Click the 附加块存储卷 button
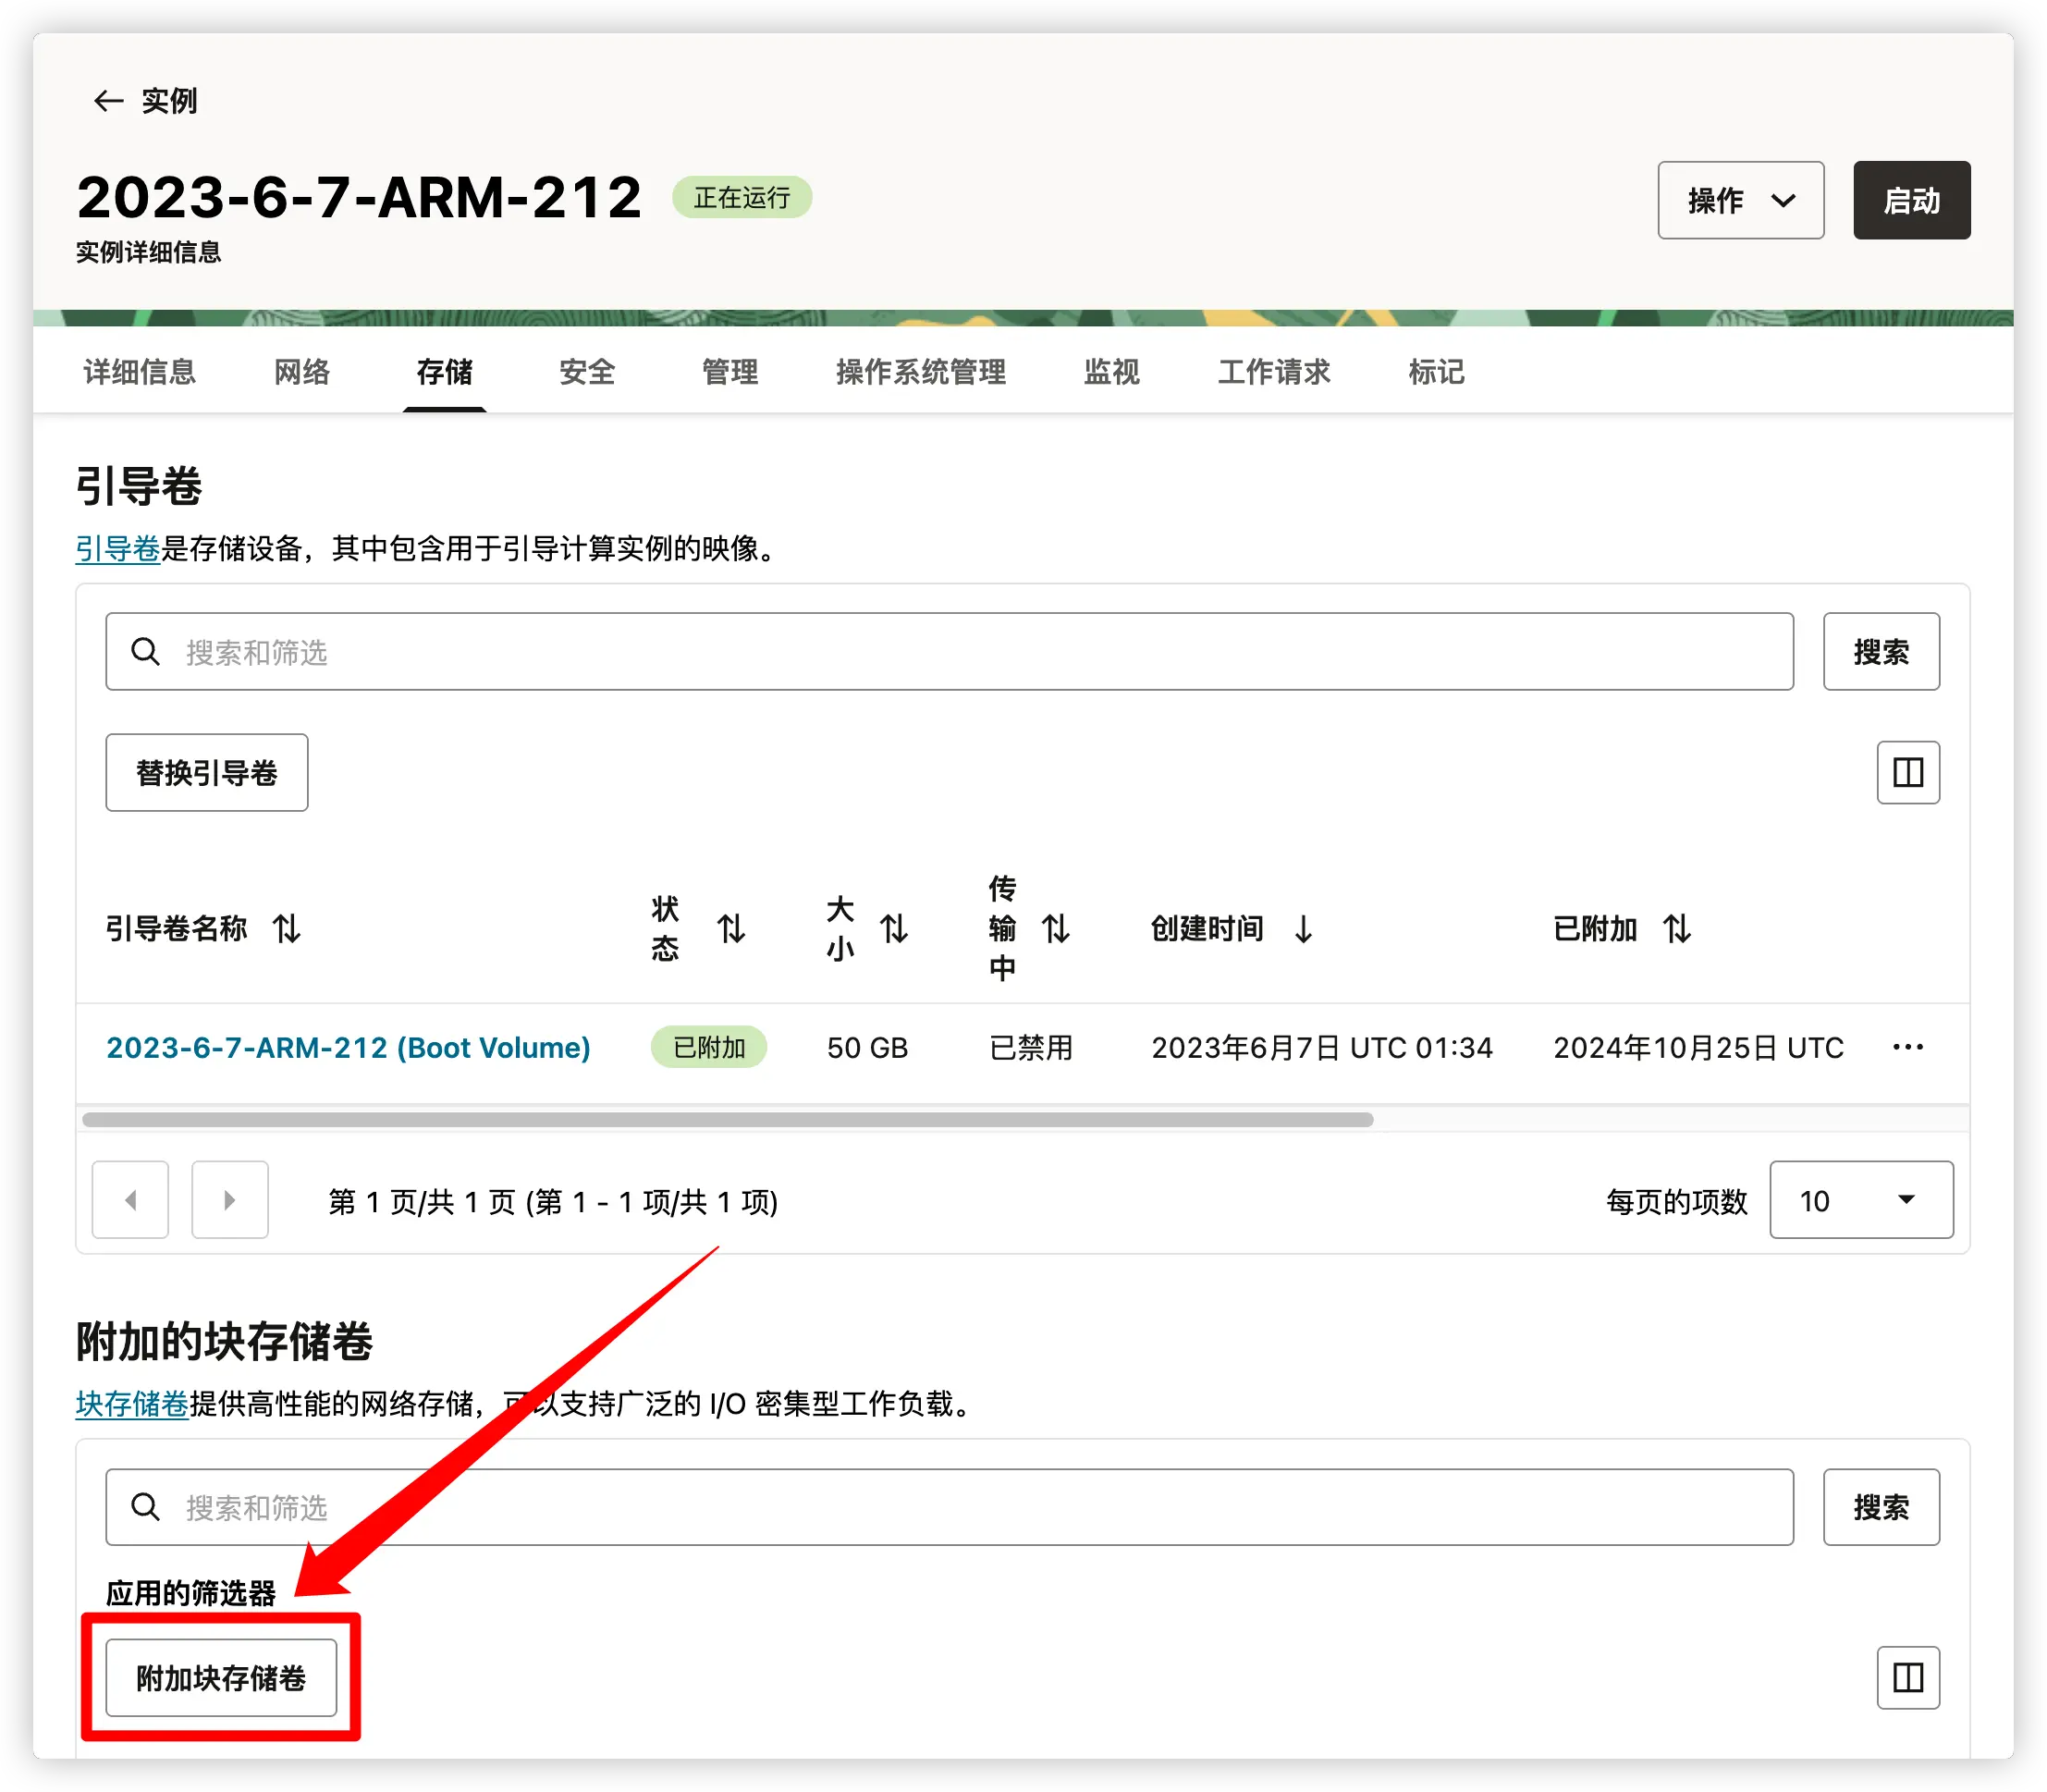Screen dimensions: 2047x1792 point(221,1678)
